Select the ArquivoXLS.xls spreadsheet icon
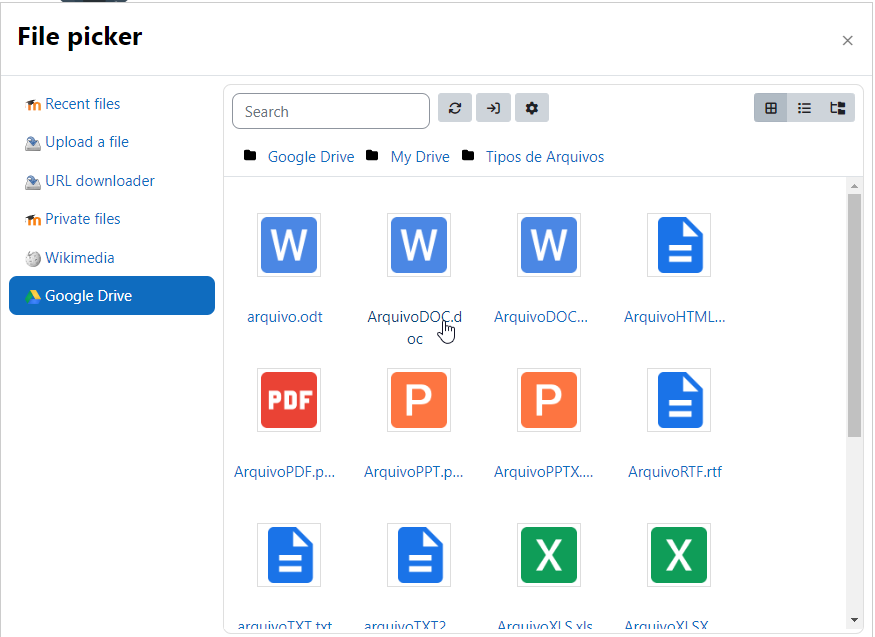The width and height of the screenshot is (875, 637). point(549,555)
